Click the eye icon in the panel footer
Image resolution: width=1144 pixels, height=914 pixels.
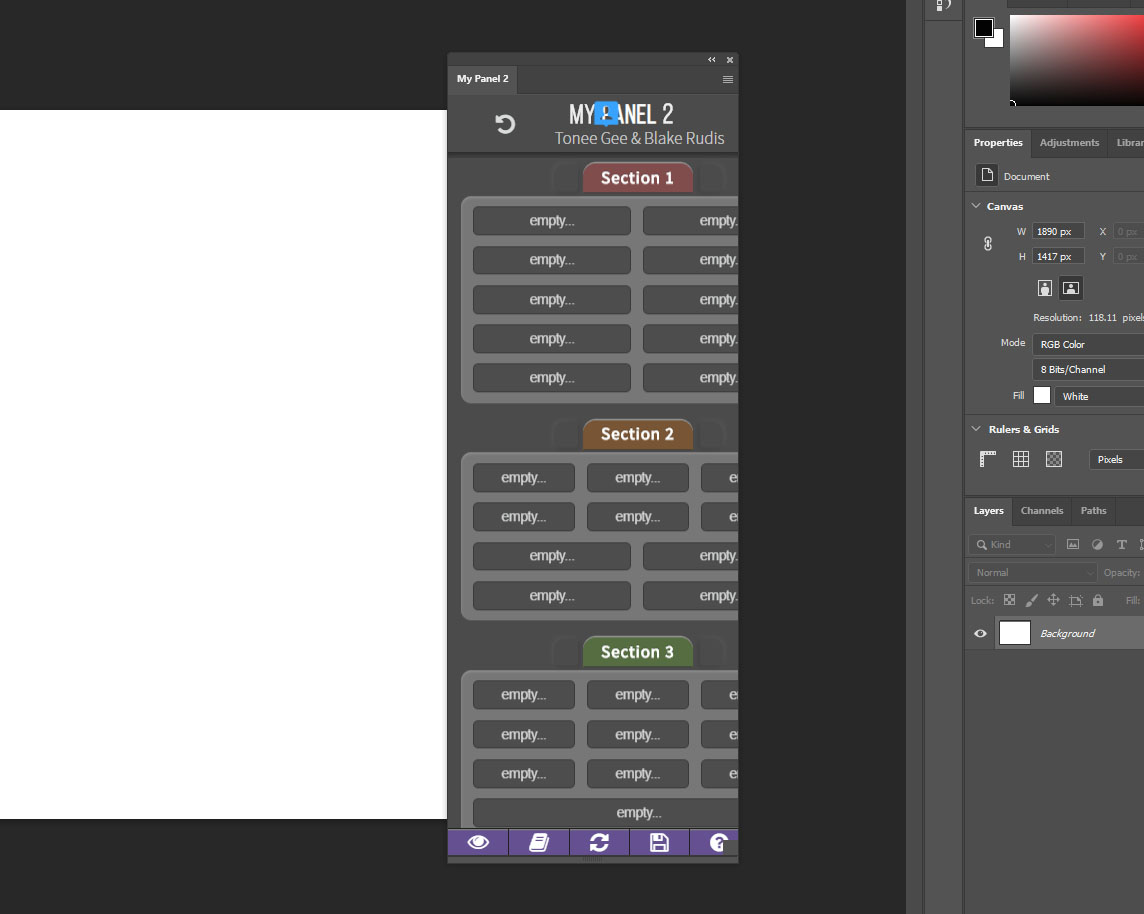477,842
